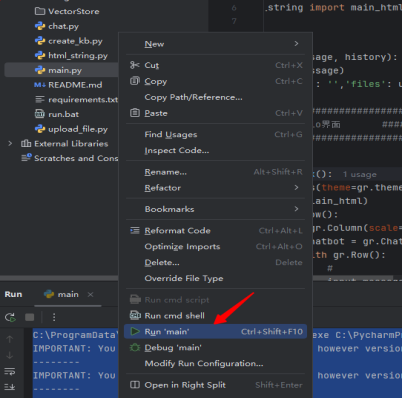Open the Run panel more options dots
This screenshot has height=398, width=403.
(54, 317)
